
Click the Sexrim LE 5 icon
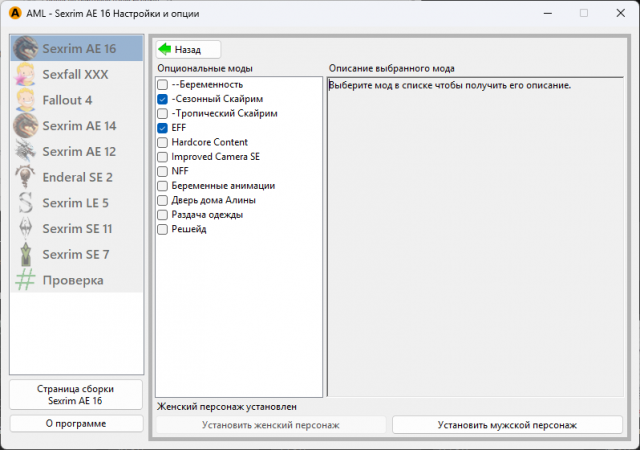pos(26,203)
